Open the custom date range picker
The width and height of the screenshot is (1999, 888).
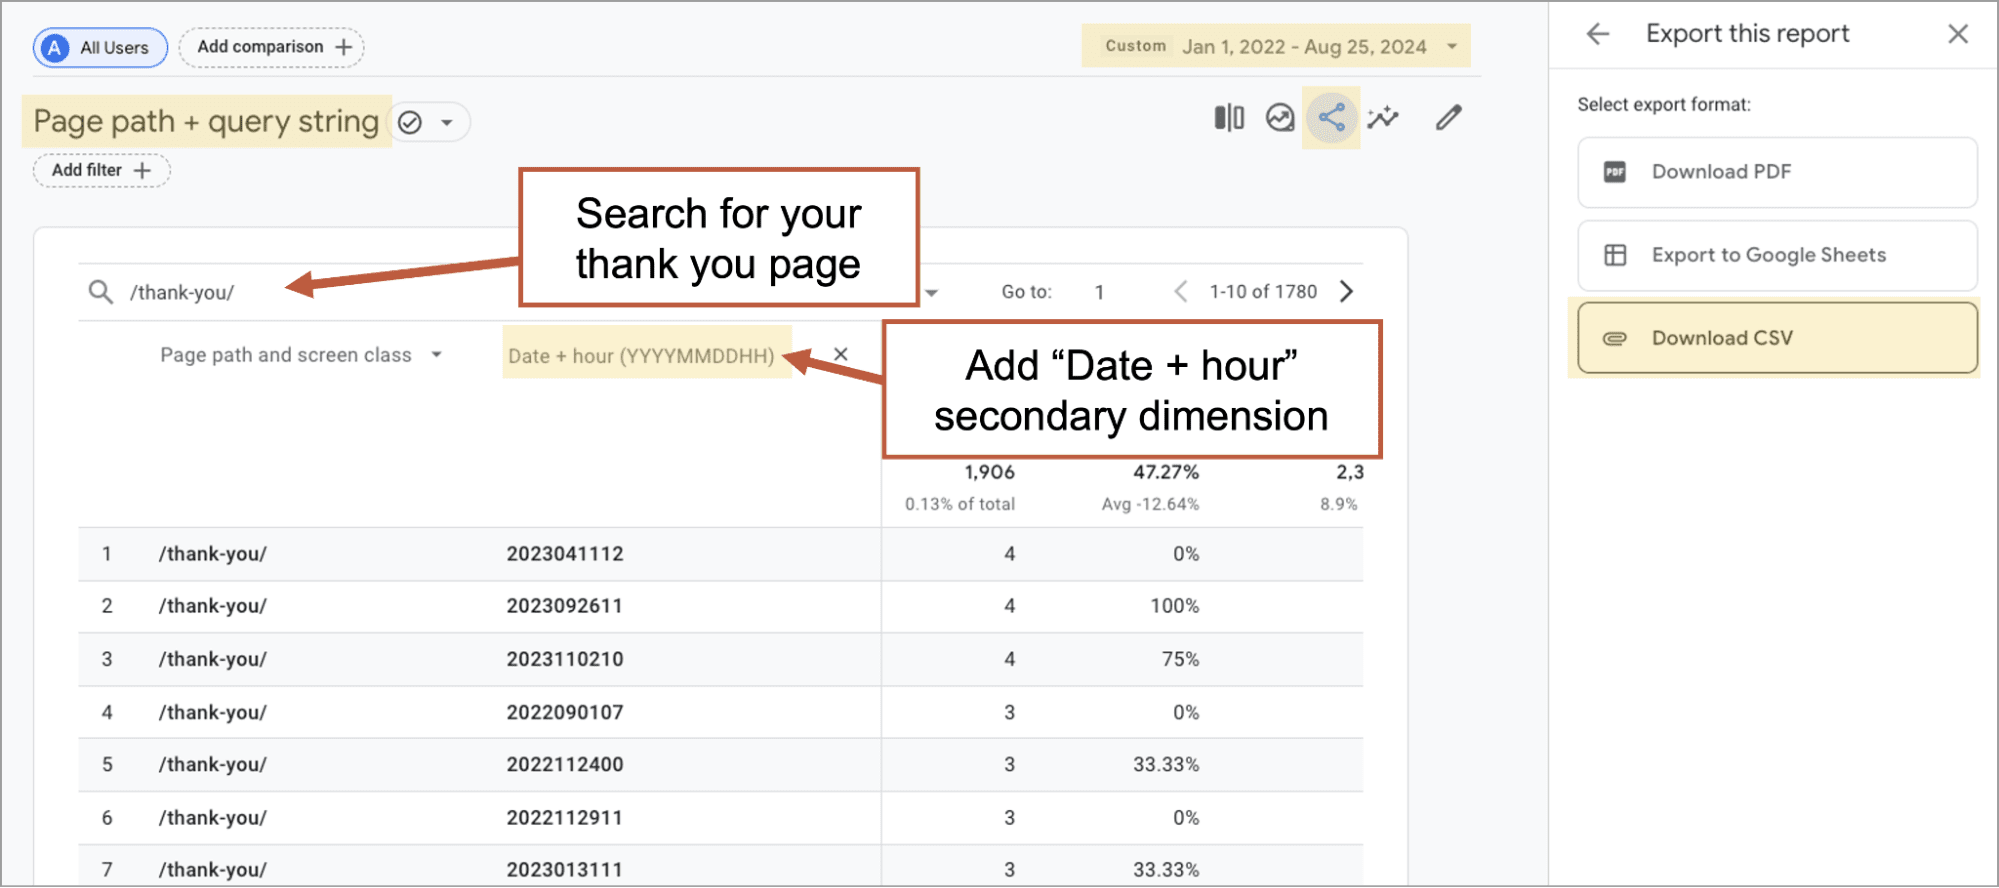click(x=1276, y=46)
